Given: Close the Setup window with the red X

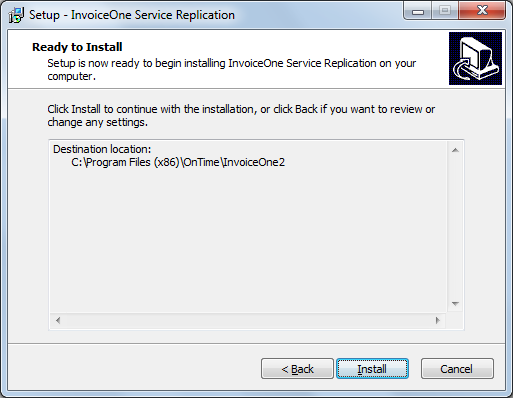Looking at the screenshot, I should (x=482, y=11).
